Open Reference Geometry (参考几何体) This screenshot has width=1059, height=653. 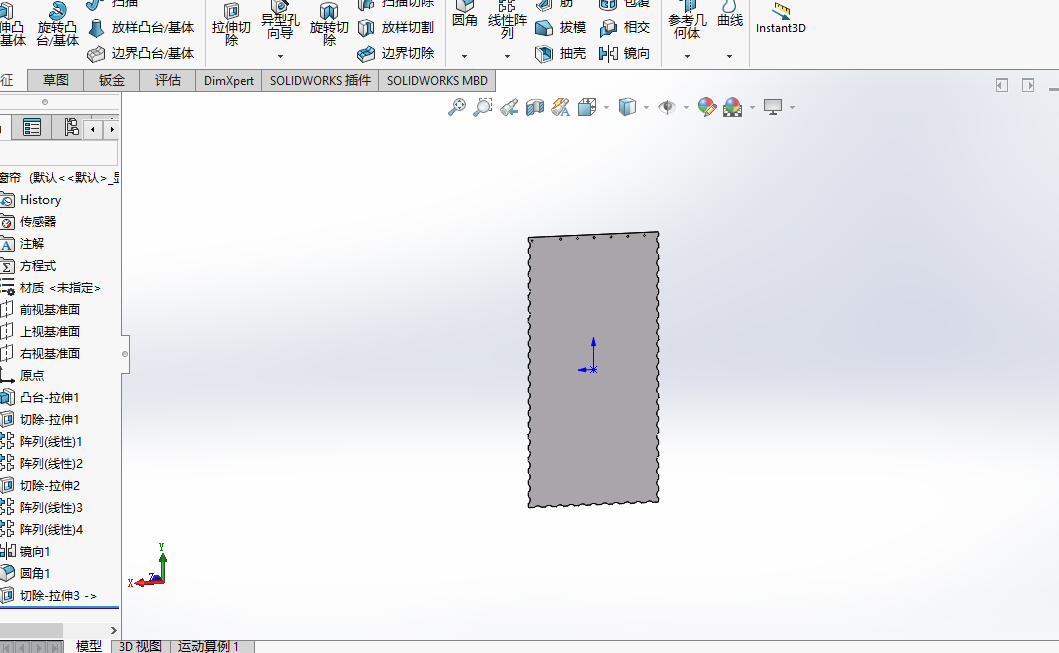pos(688,21)
